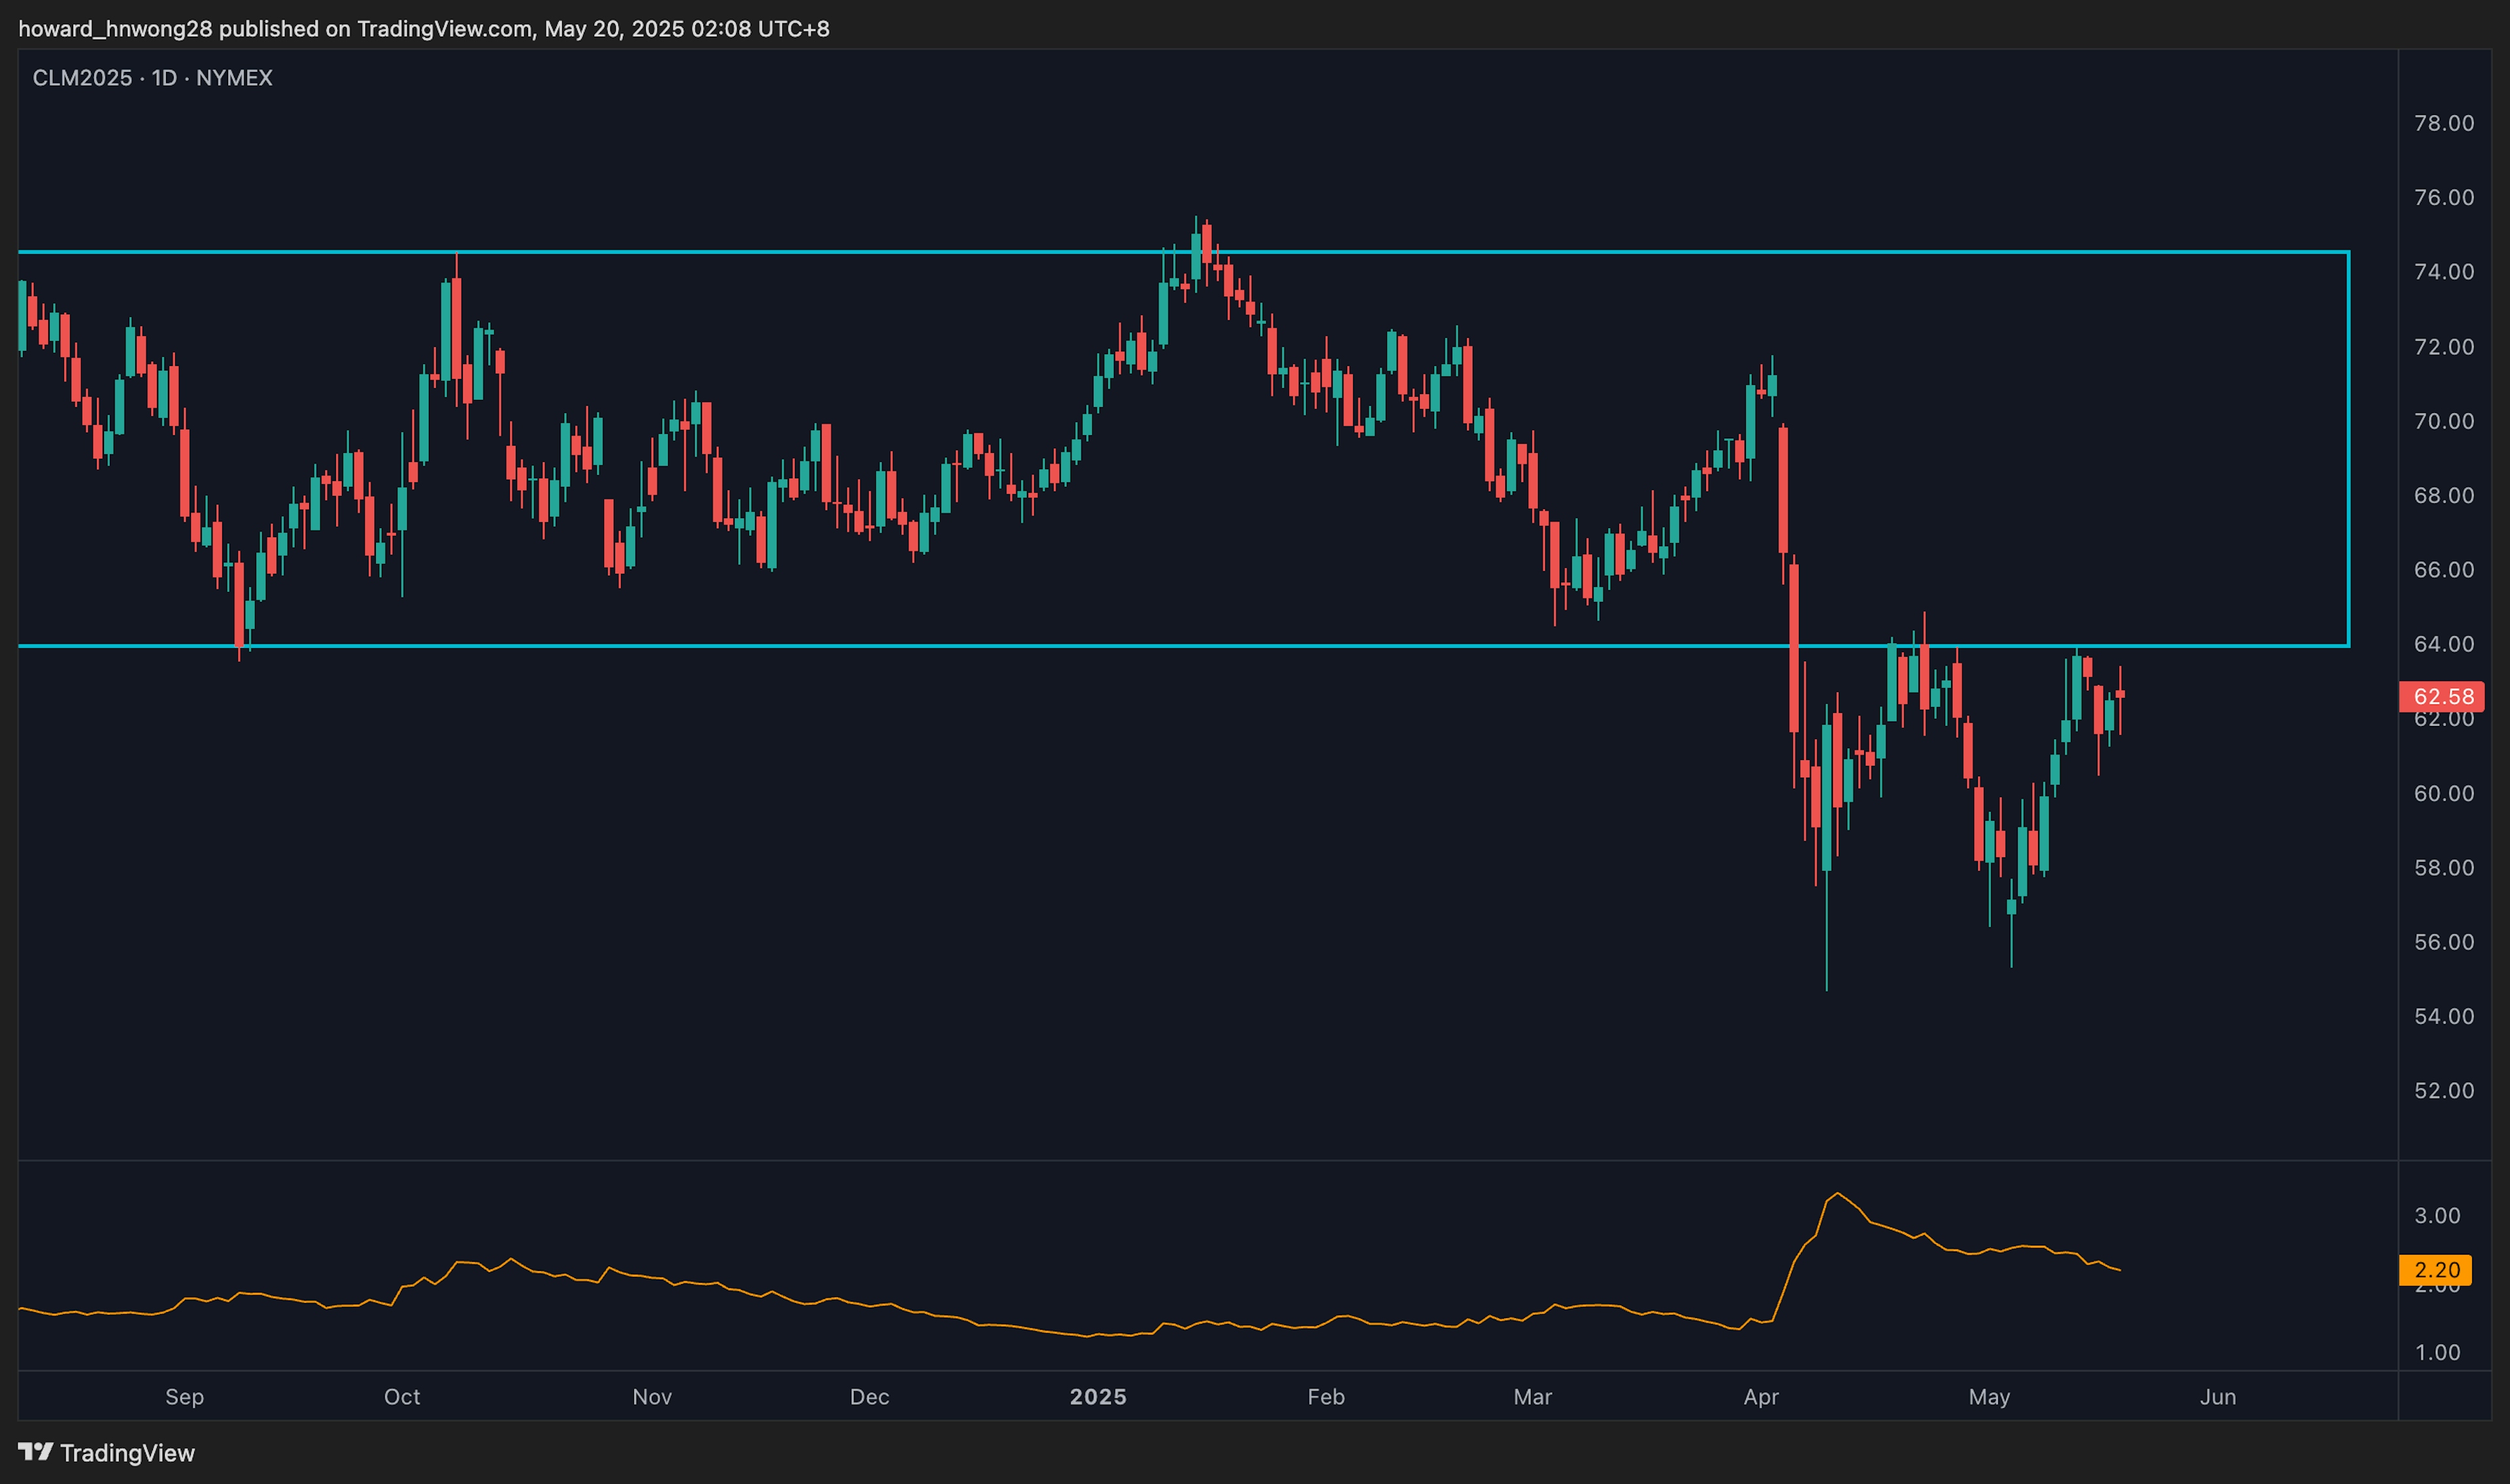Click the orange 2.20 indicator value label

pos(2436,1270)
